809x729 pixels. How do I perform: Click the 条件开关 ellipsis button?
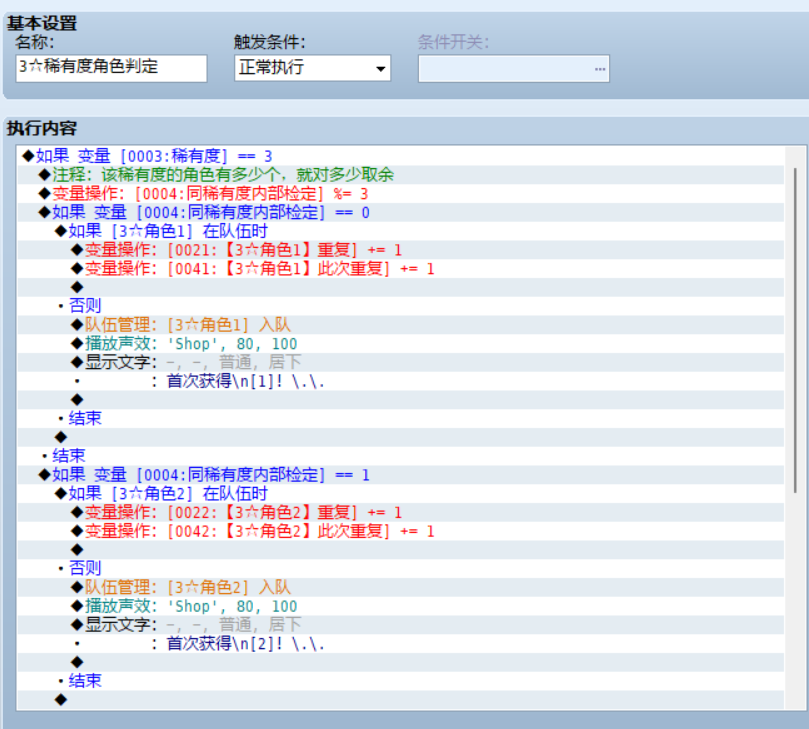600,69
